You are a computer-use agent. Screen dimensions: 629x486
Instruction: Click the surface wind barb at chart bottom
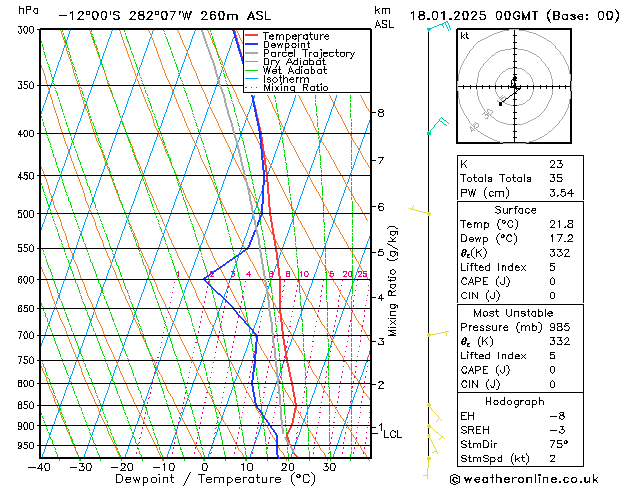(427, 468)
